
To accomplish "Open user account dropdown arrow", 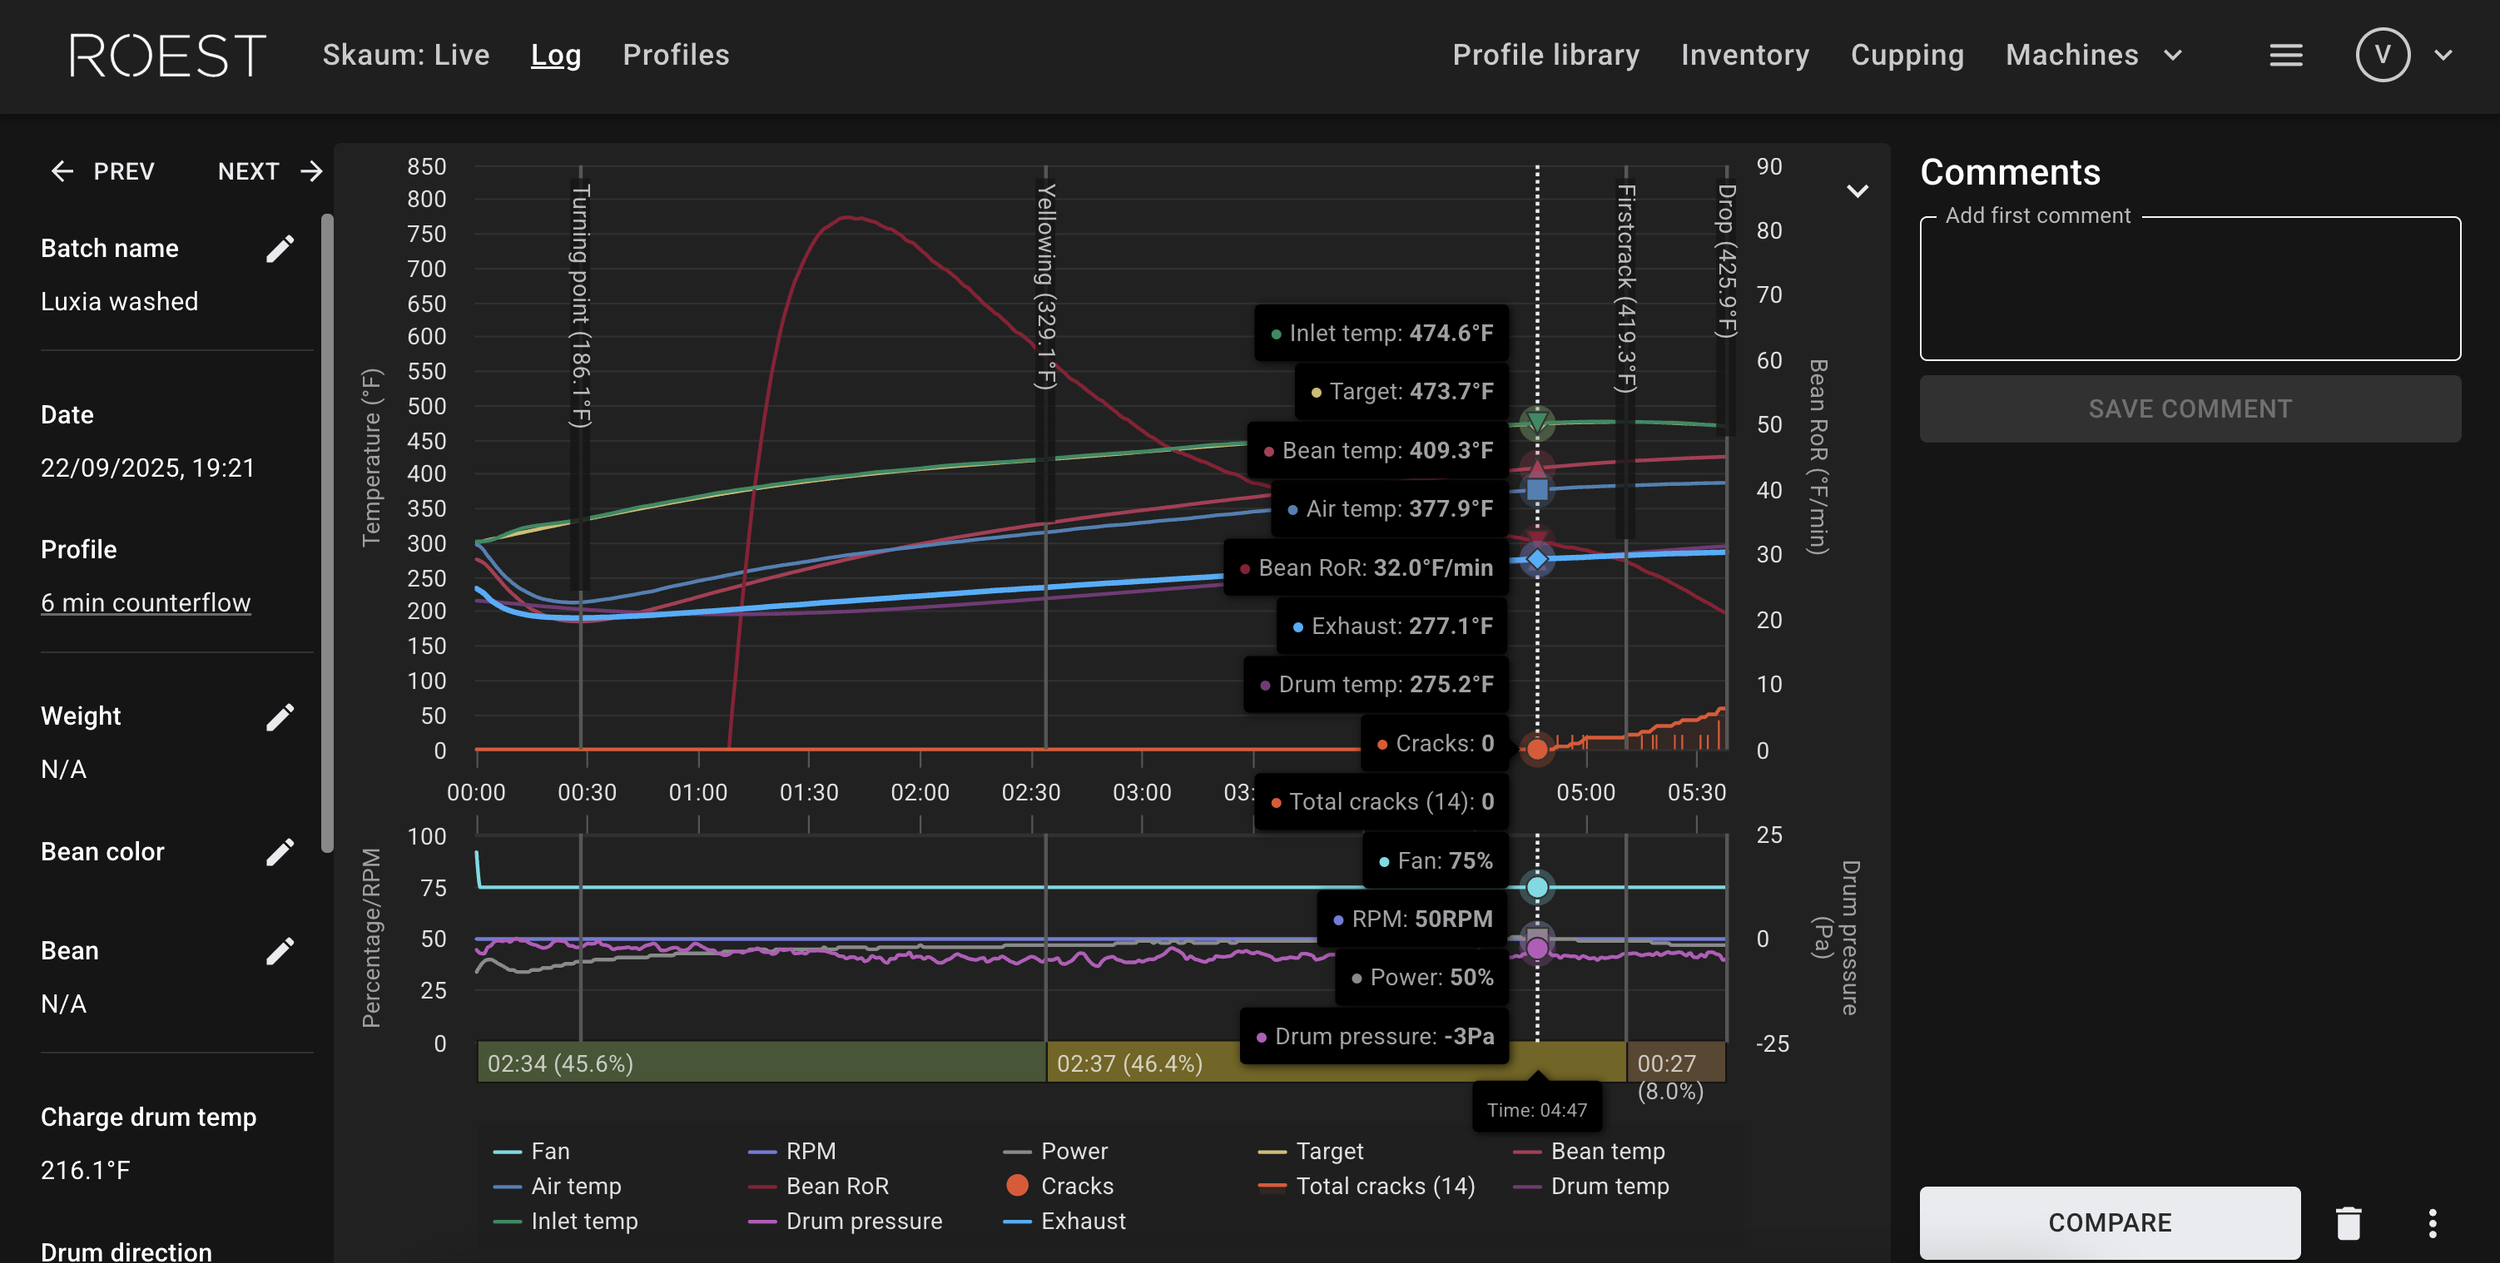I will (x=2444, y=55).
